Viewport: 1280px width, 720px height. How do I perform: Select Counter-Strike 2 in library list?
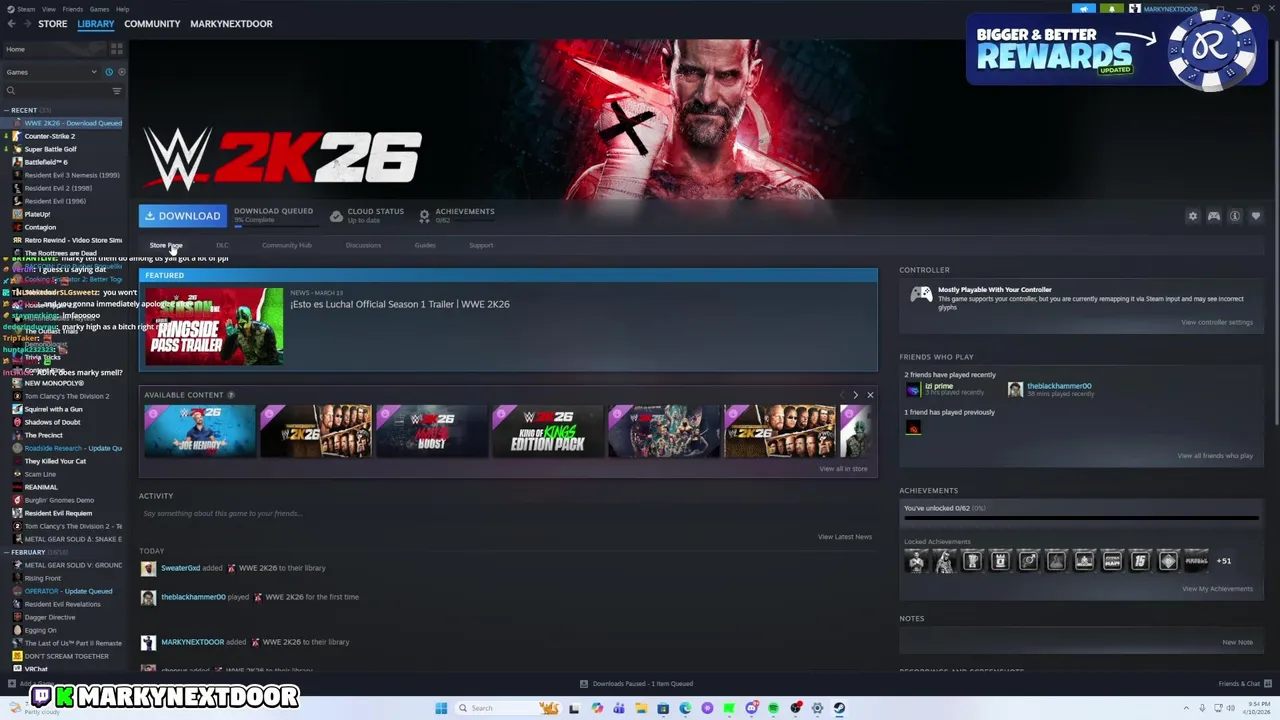coord(50,136)
